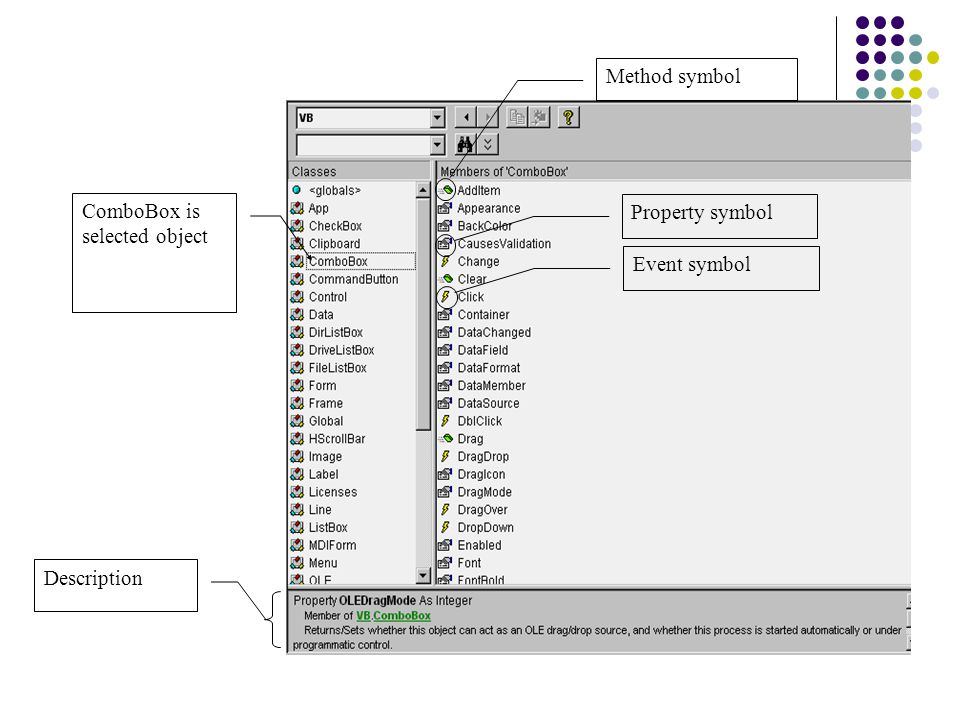This screenshot has height=720, width=960.
Task: Click the Container property icon
Action: [x=445, y=315]
